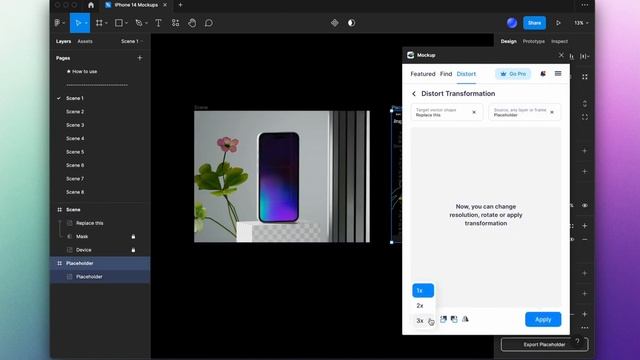Expand shape tool options arrow
The width and height of the screenshot is (640, 360).
coord(127,23)
